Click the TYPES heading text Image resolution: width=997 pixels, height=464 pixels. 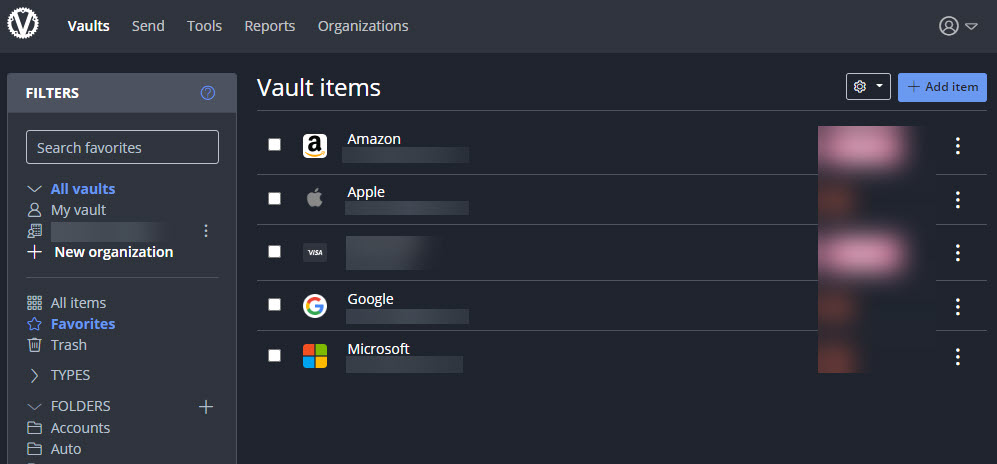click(x=71, y=376)
